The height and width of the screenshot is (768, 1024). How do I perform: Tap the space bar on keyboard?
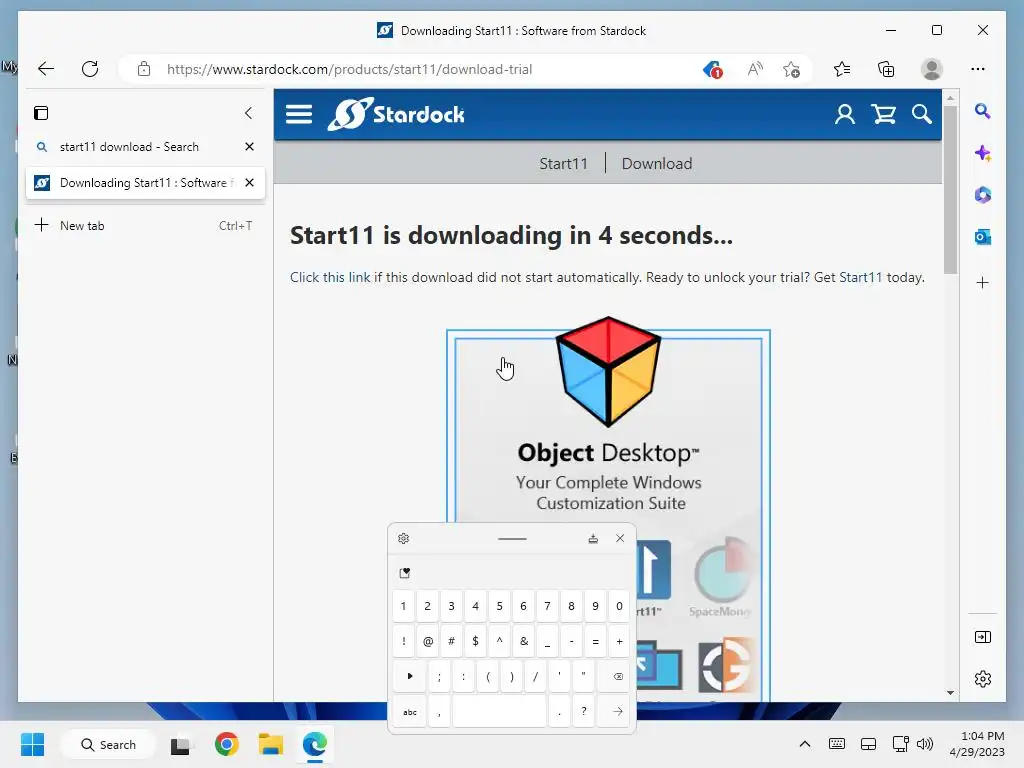(500, 712)
